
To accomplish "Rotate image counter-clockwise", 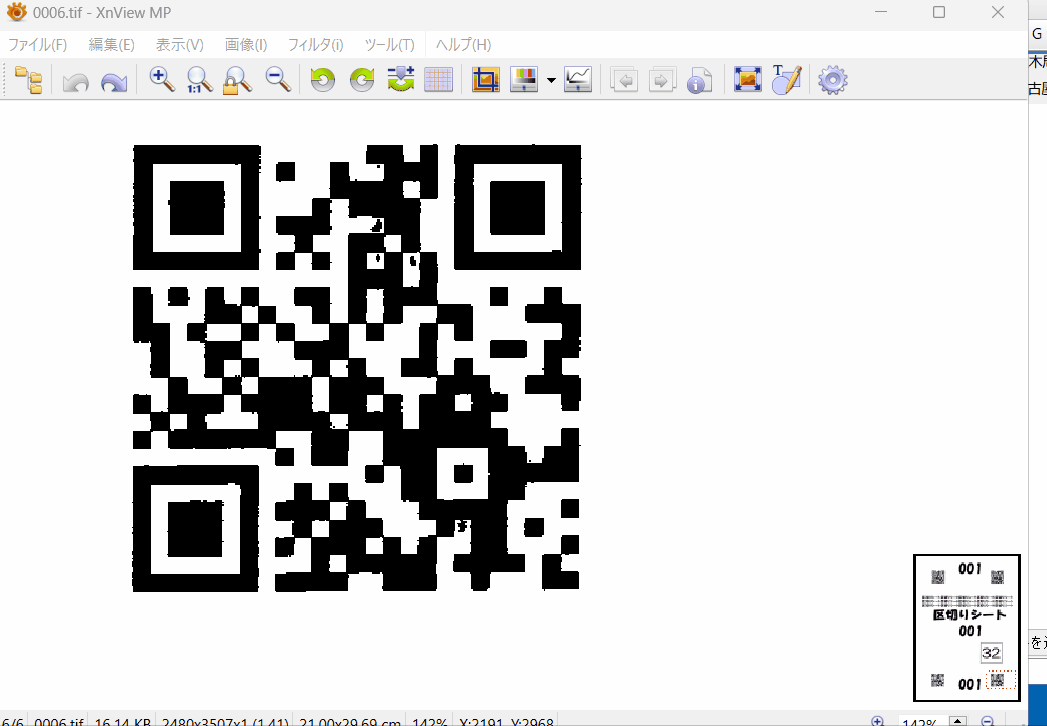I will [323, 80].
